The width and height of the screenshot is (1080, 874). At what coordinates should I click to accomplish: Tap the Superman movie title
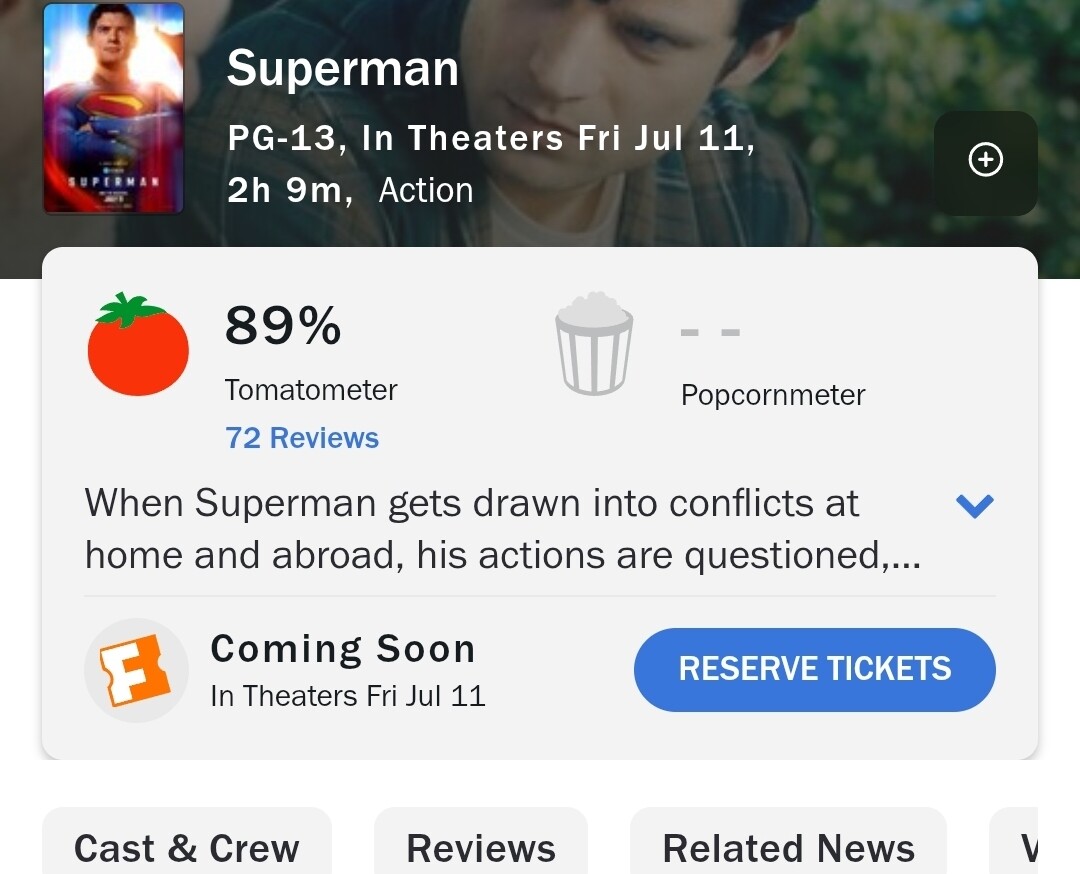[x=342, y=69]
